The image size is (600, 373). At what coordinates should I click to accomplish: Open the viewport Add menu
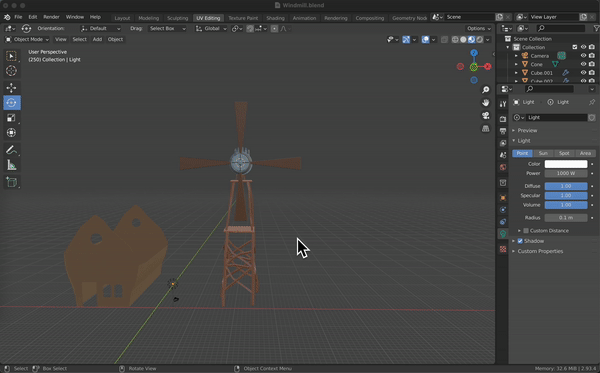97,39
